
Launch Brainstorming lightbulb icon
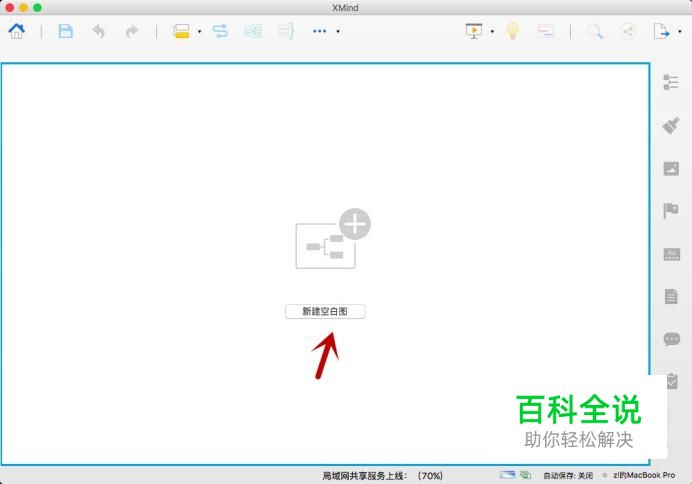point(512,31)
